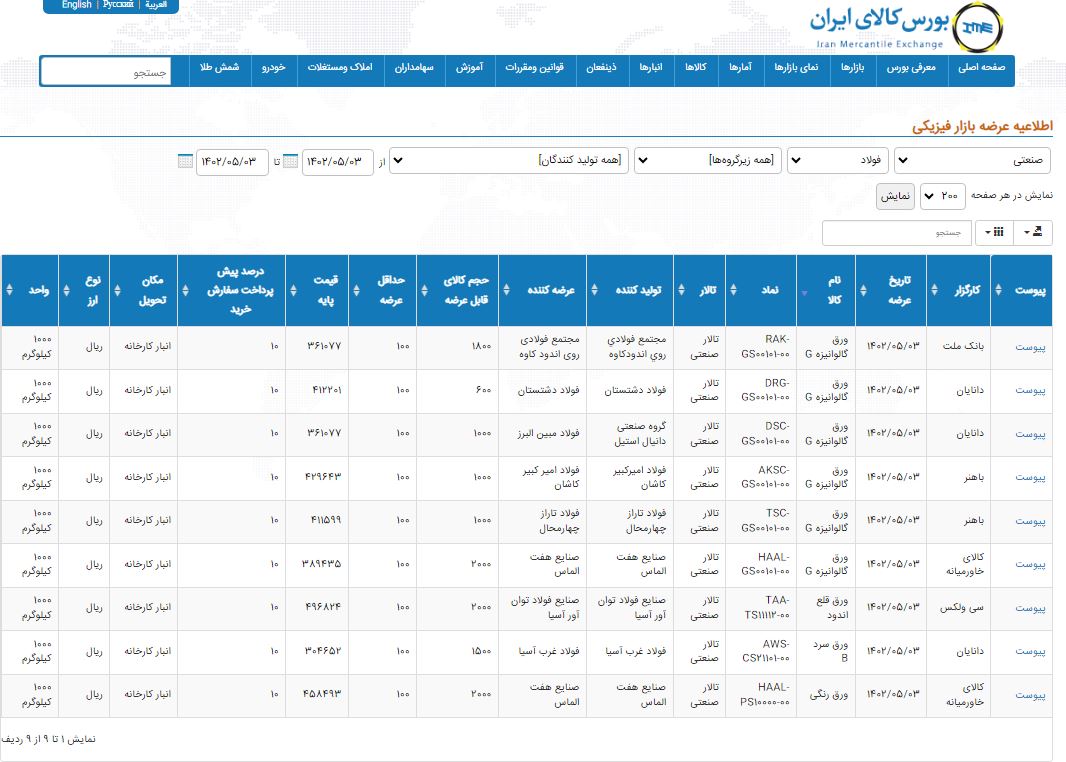Viewport: 1066px width, 762px height.
Task: Sort table by حجم کالای قابل عرضه column
Action: [458, 290]
